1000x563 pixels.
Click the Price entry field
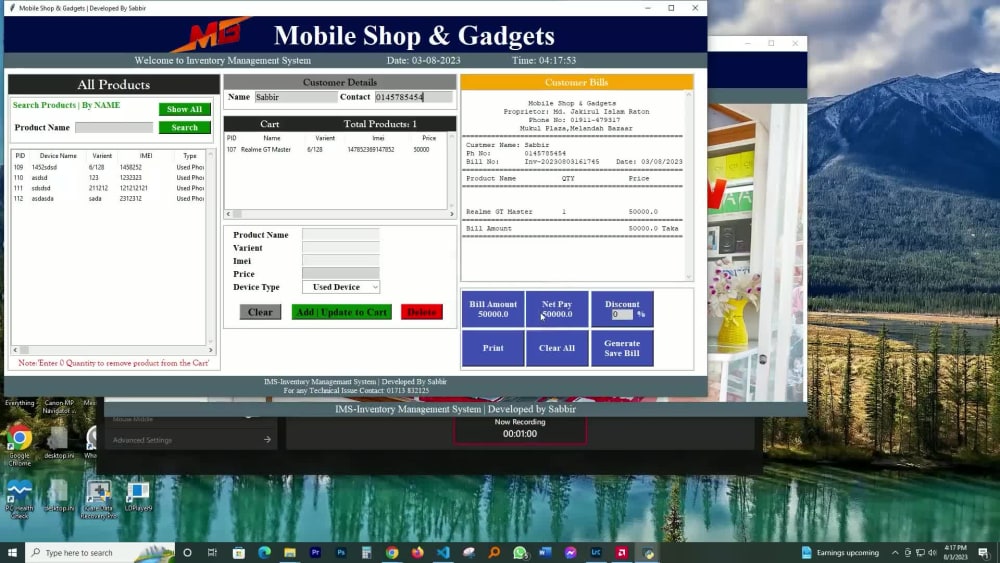coord(341,274)
